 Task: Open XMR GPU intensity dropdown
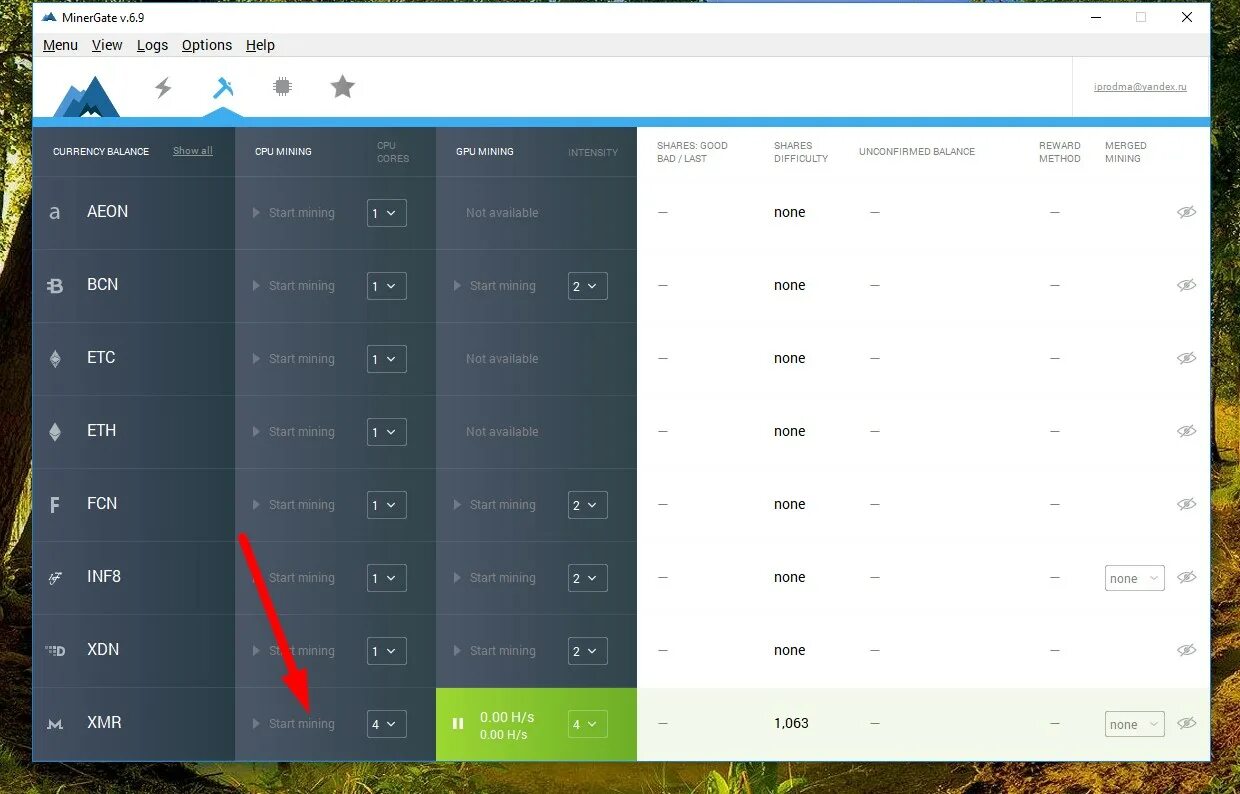pyautogui.click(x=587, y=724)
